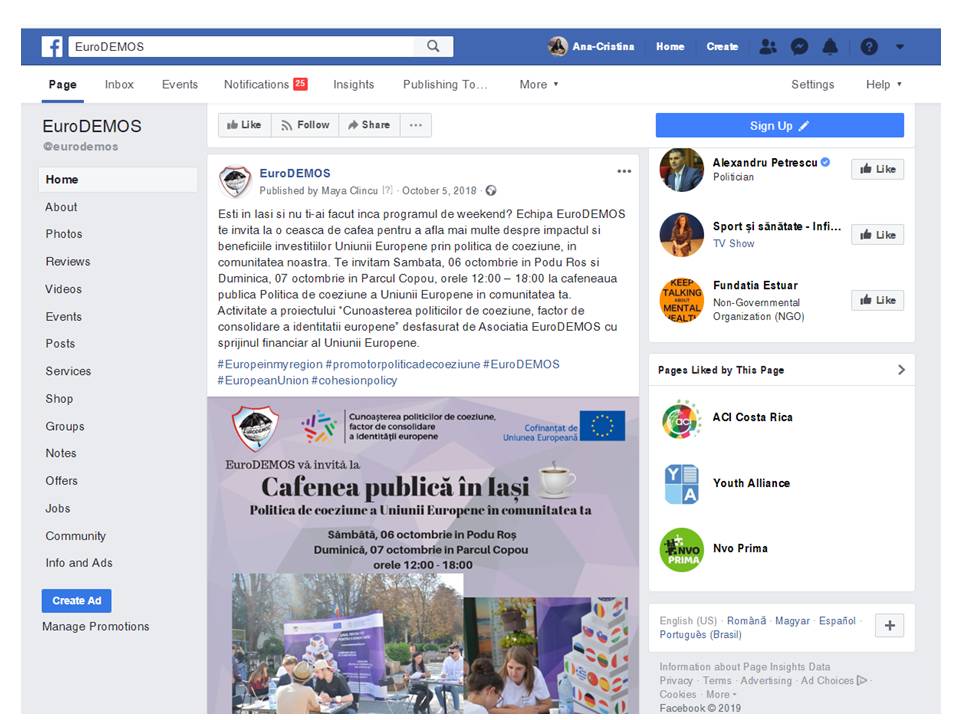This screenshot has height=720, width=960.
Task: Click the Quick Help question icon
Action: pyautogui.click(x=869, y=47)
